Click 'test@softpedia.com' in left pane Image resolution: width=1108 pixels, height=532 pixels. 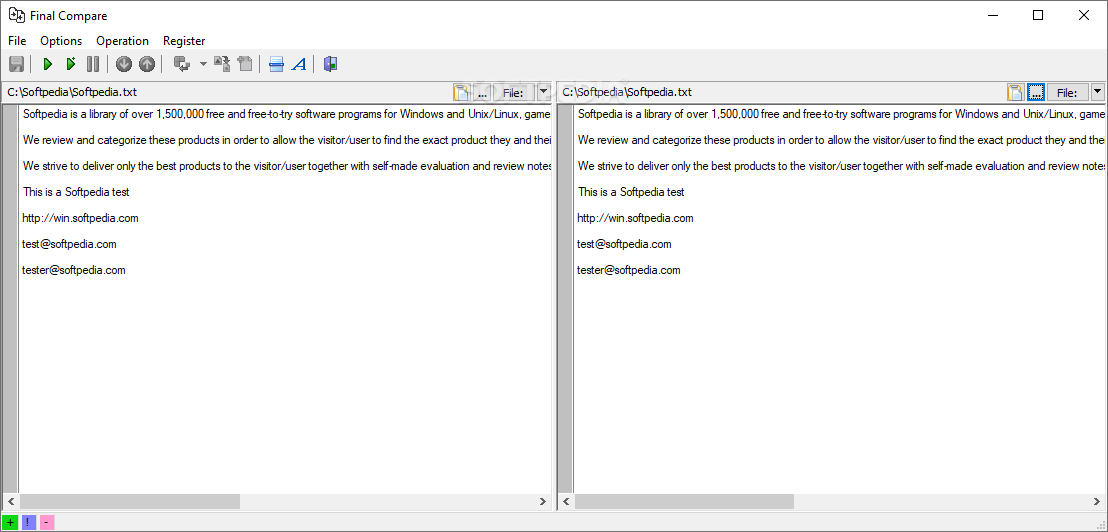click(69, 244)
